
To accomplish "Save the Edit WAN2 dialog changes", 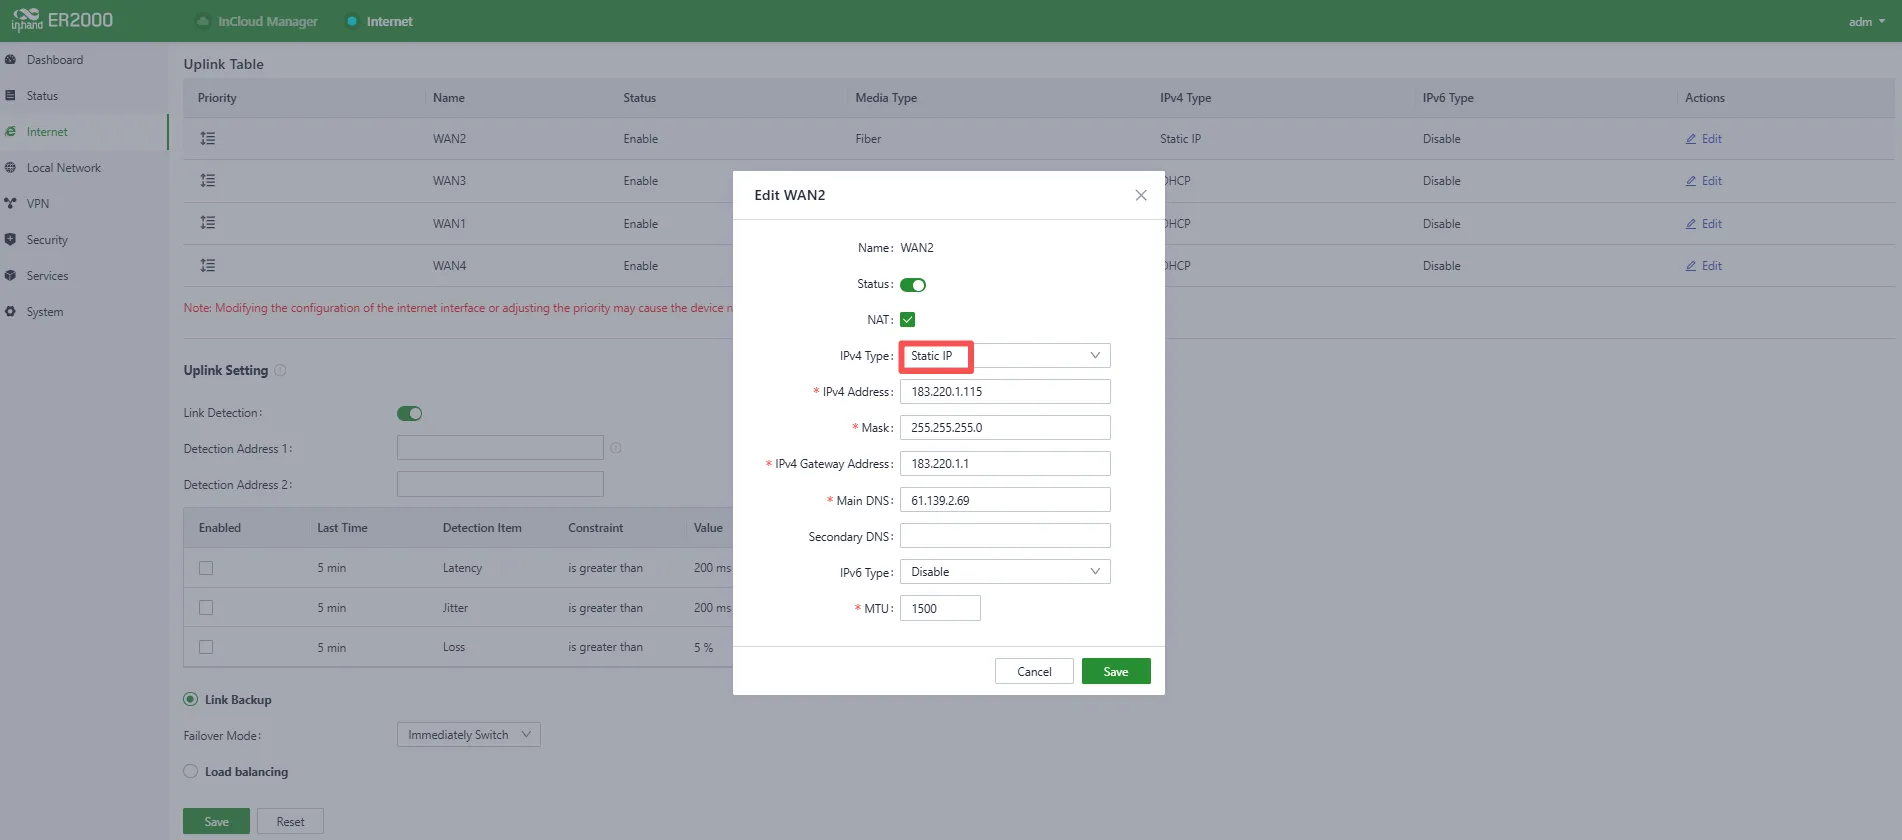I will 1116,671.
